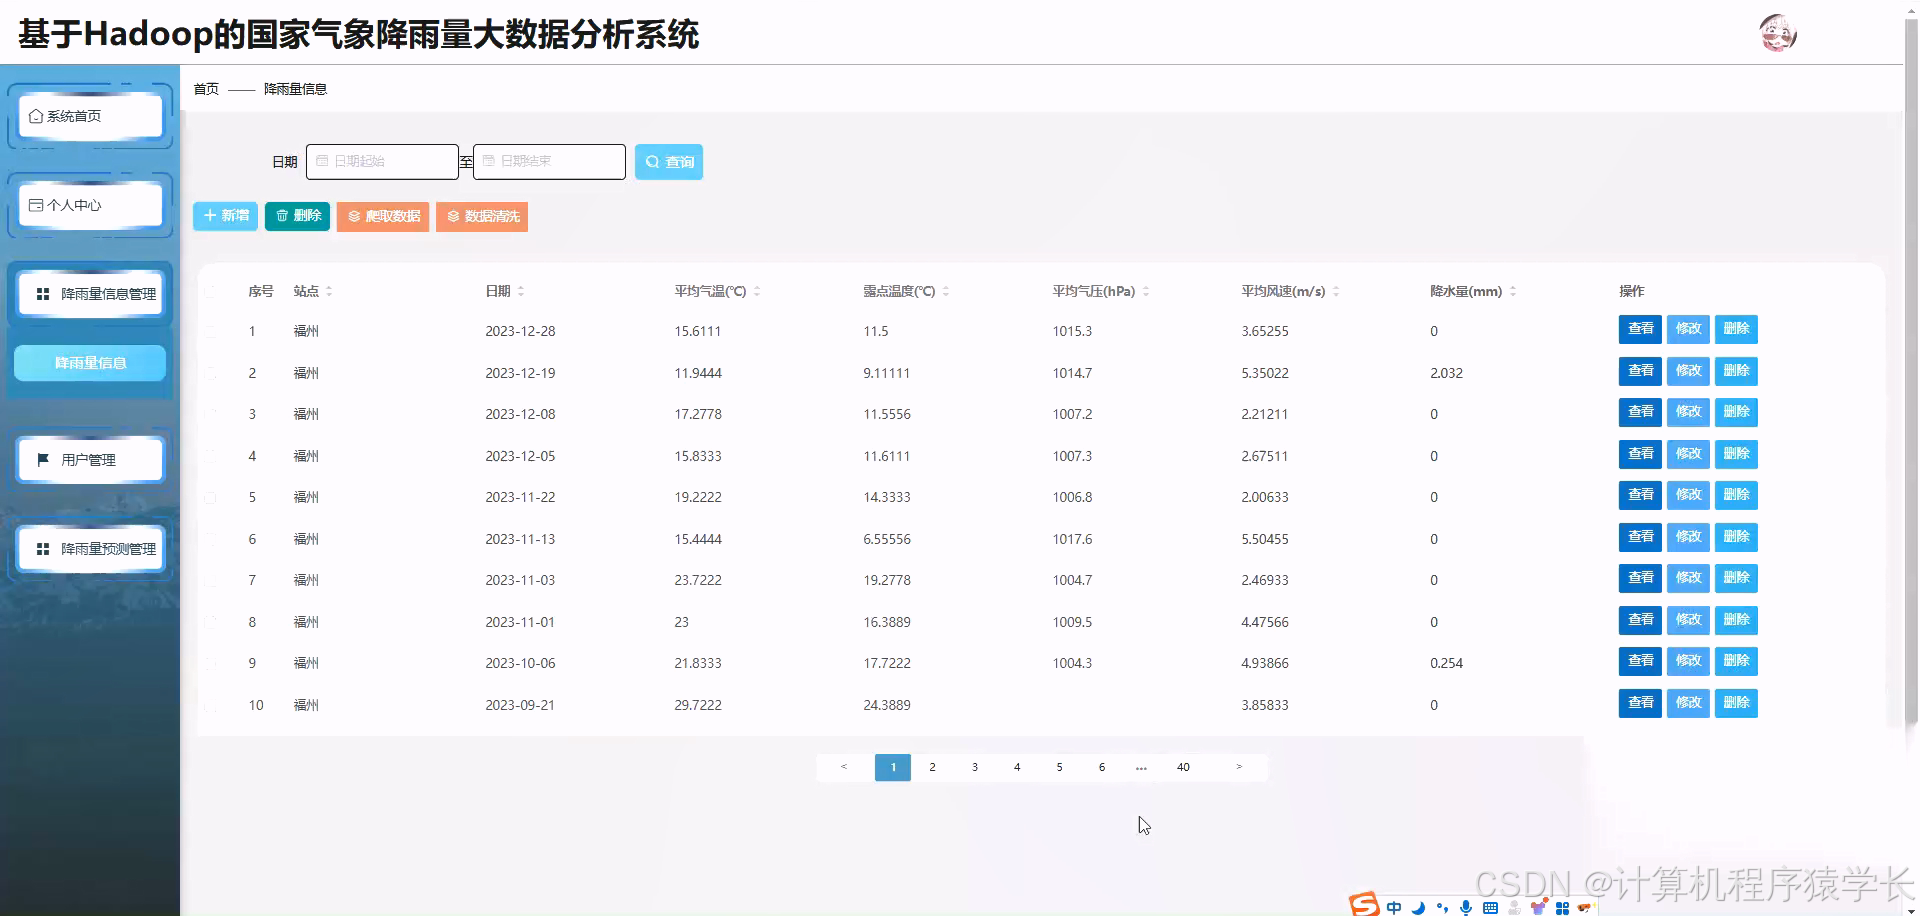Image resolution: width=1920 pixels, height=916 pixels.
Task: Click the grid icon on 降雨量信息管理
Action: point(41,293)
